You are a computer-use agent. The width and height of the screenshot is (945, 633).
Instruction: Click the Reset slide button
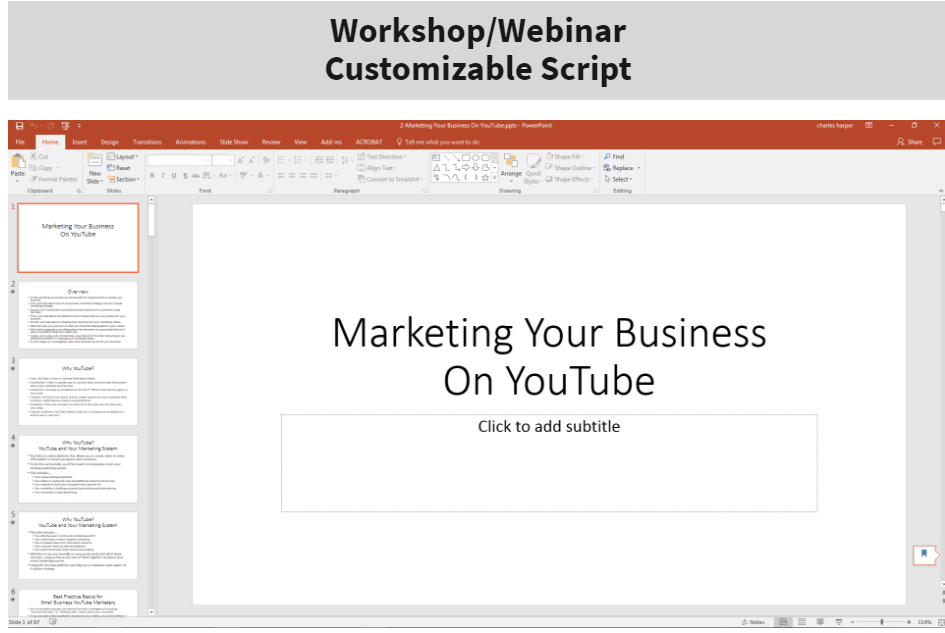point(119,168)
